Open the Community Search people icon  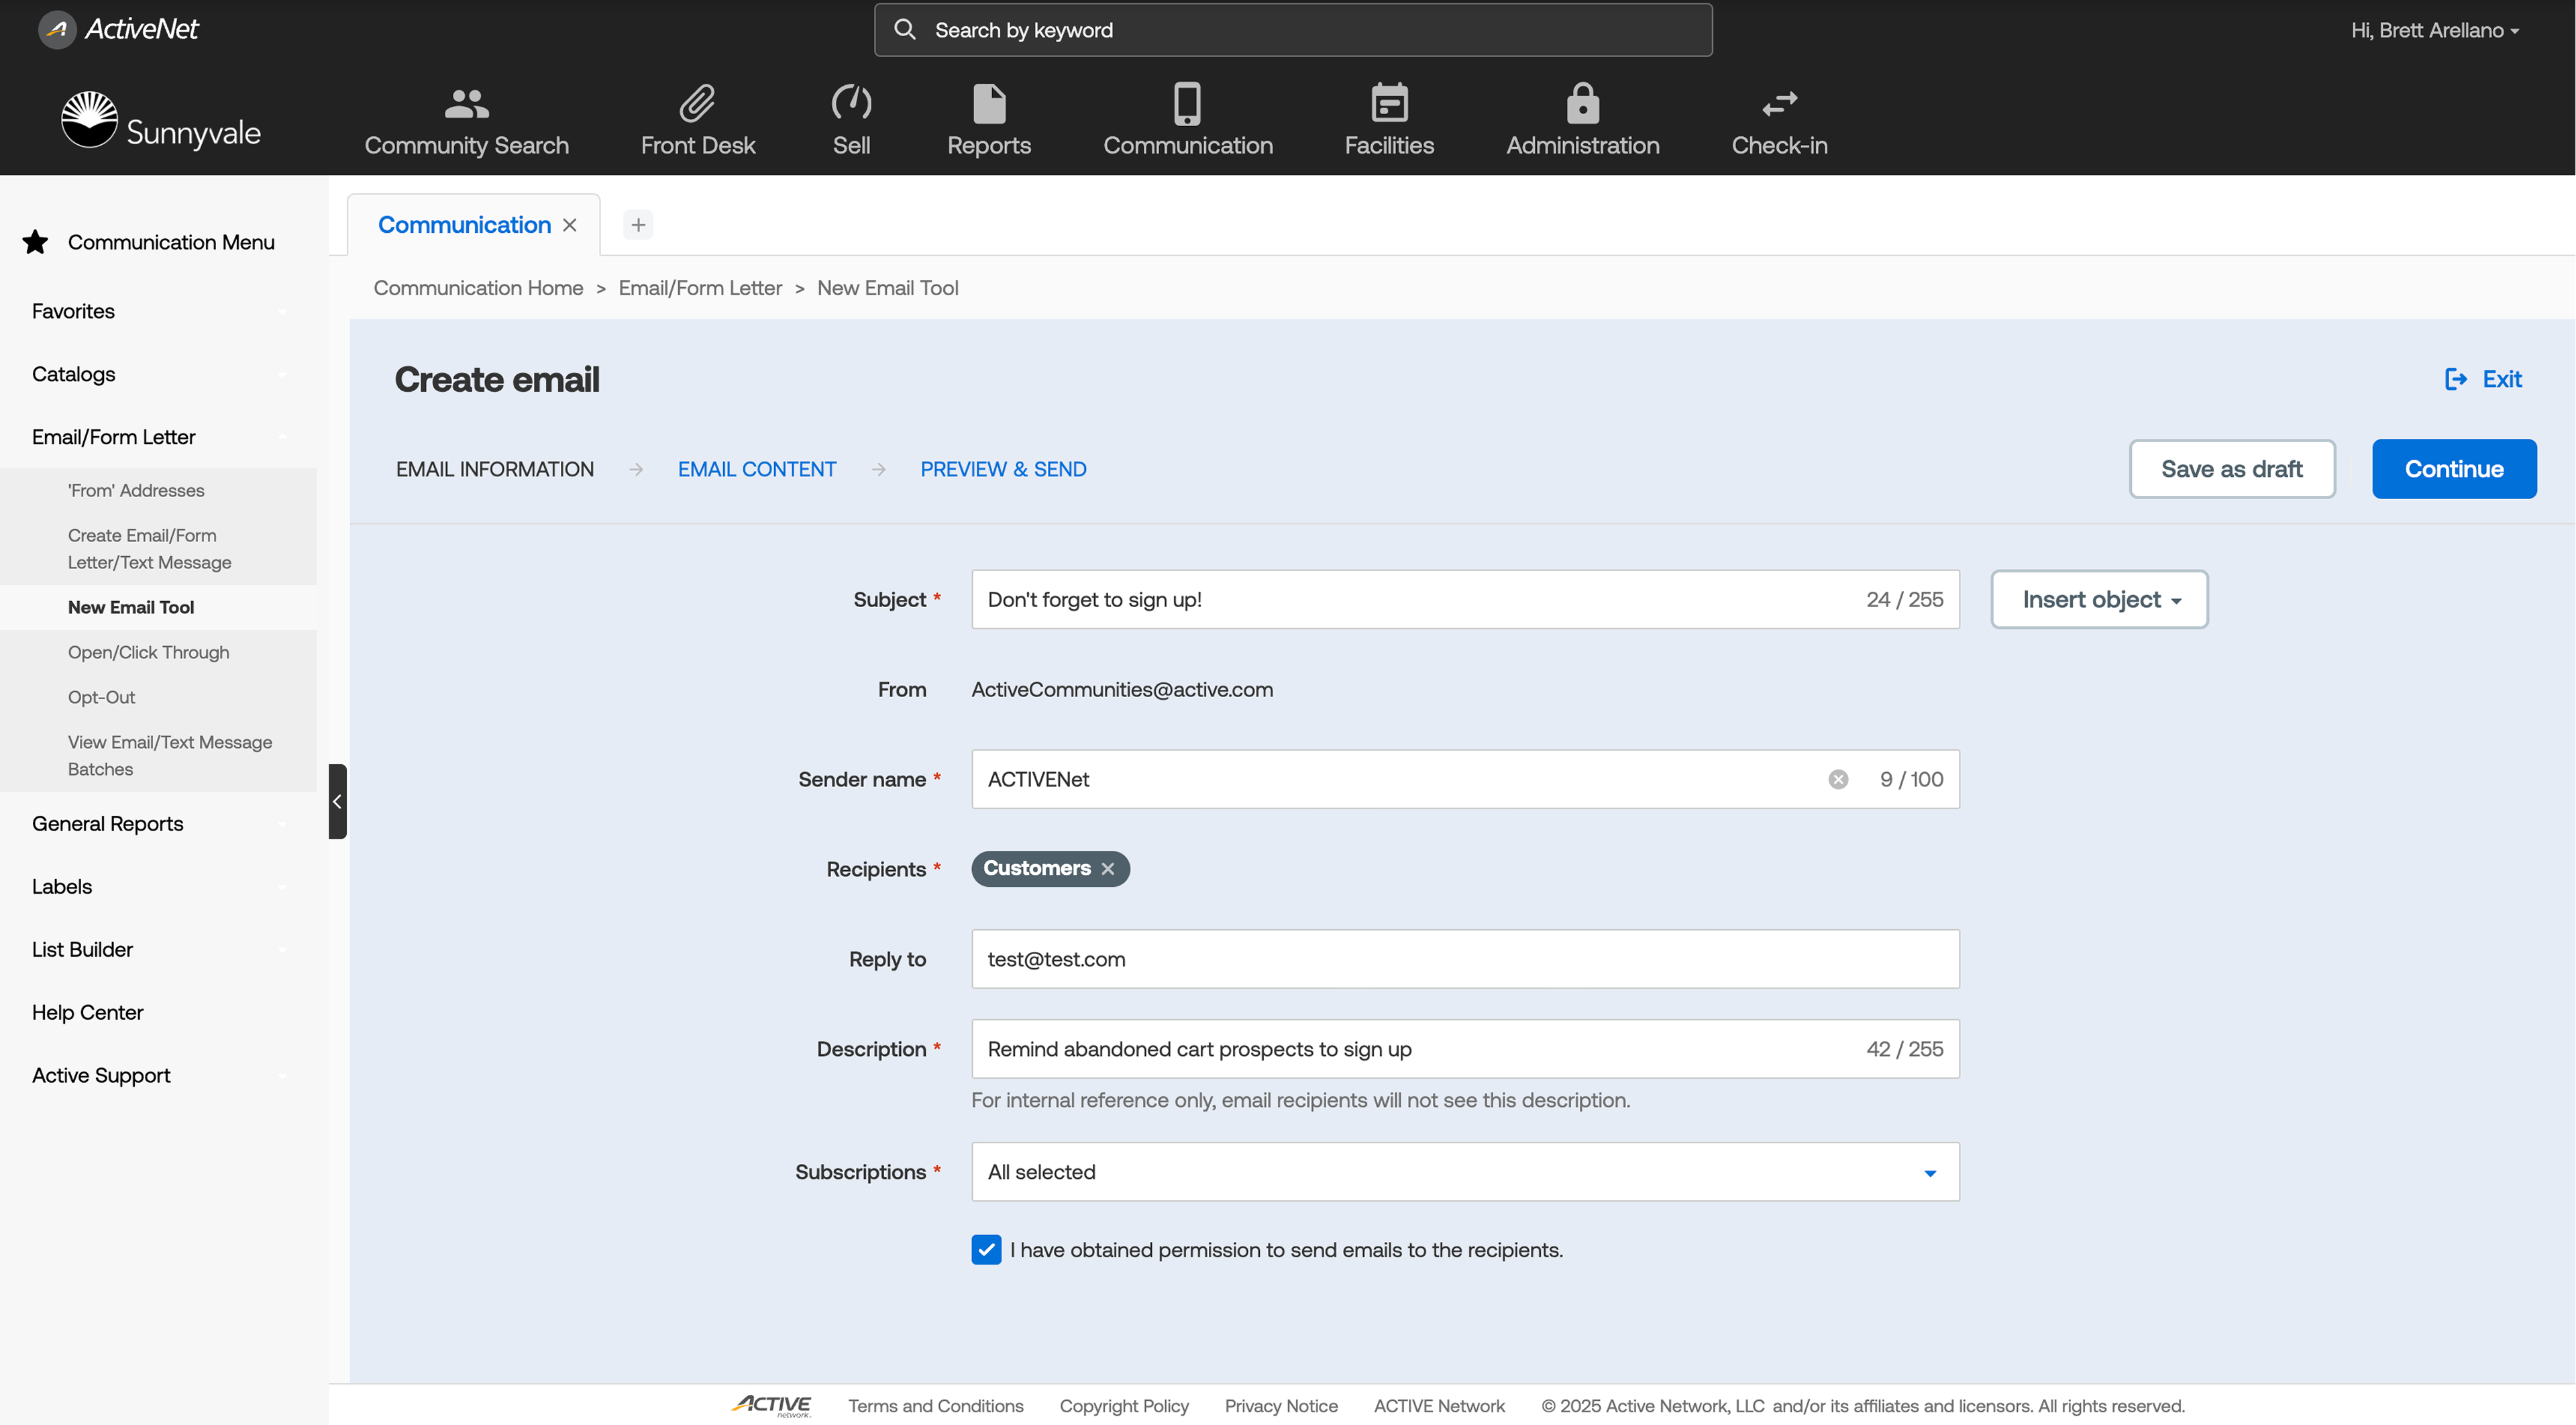[x=466, y=103]
